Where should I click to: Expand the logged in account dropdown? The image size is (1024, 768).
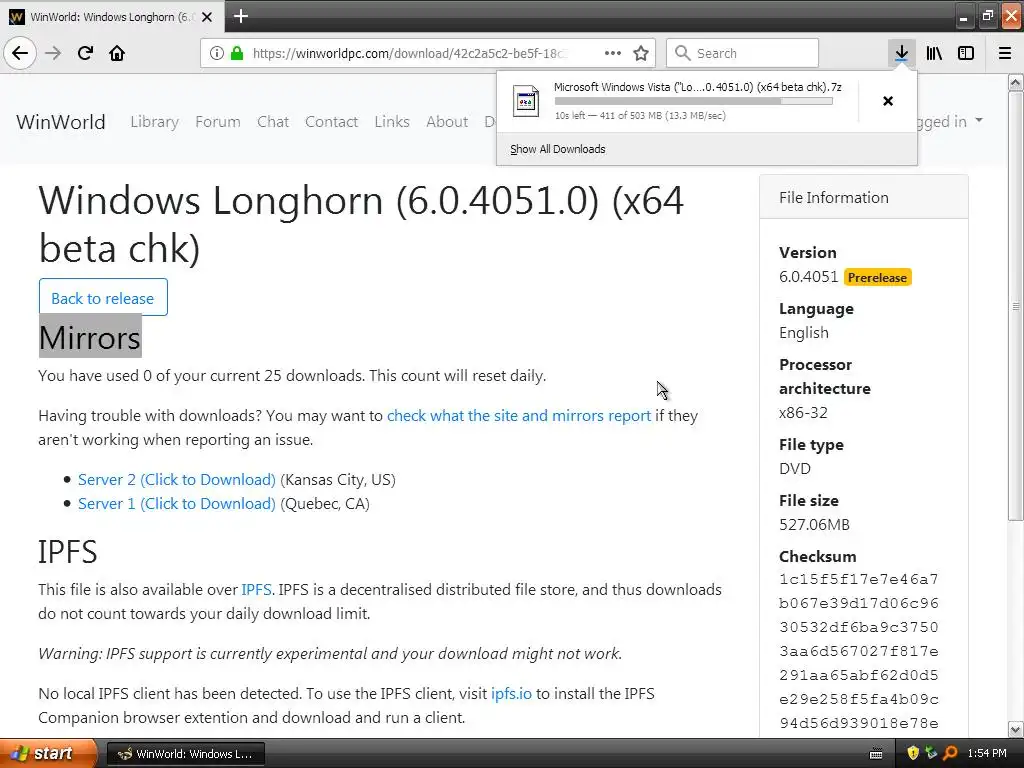[950, 121]
